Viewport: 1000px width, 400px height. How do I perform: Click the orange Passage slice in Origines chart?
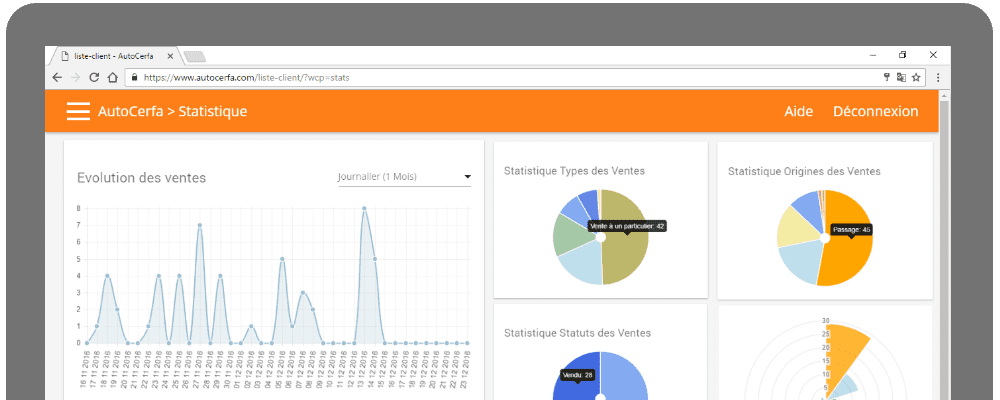pos(850,255)
